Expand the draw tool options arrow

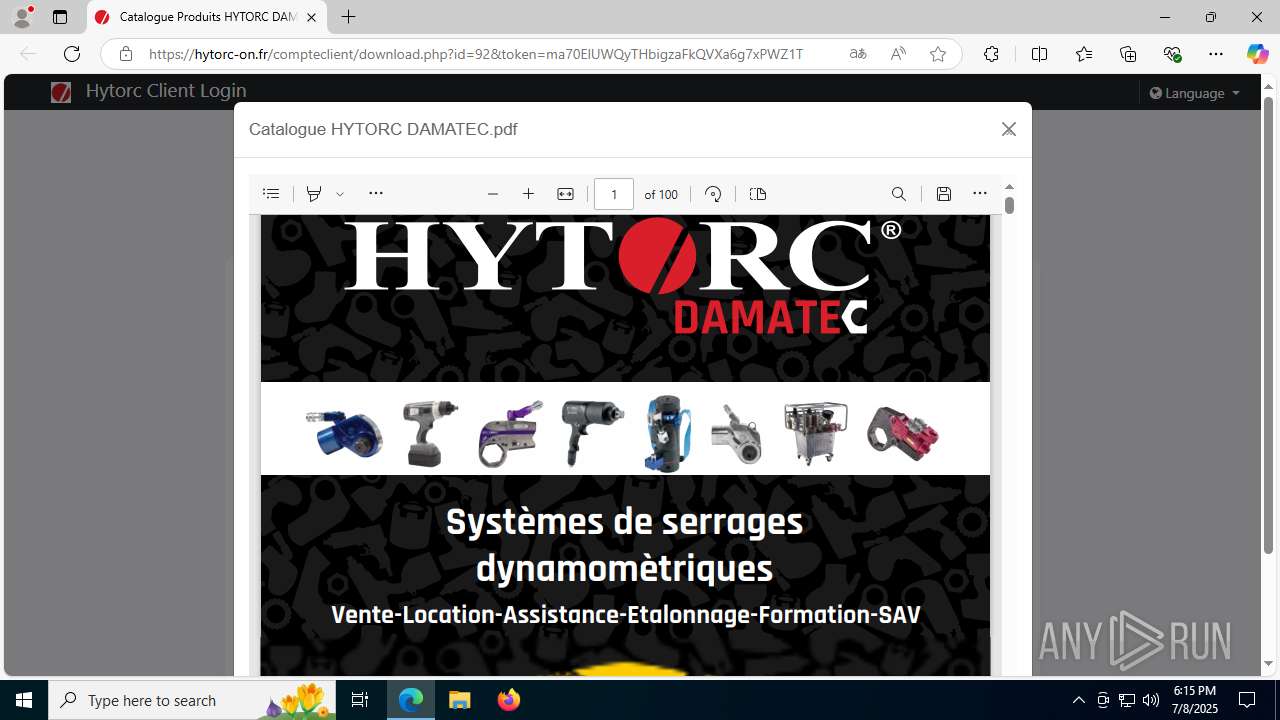click(340, 194)
